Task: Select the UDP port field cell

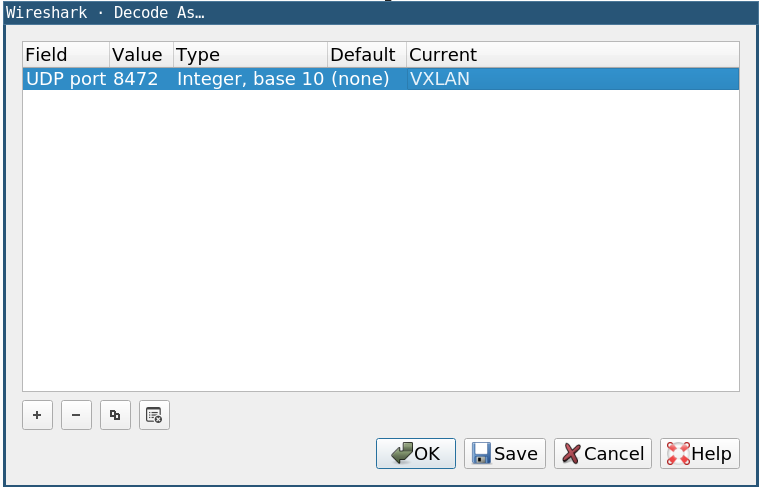Action: [x=65, y=79]
